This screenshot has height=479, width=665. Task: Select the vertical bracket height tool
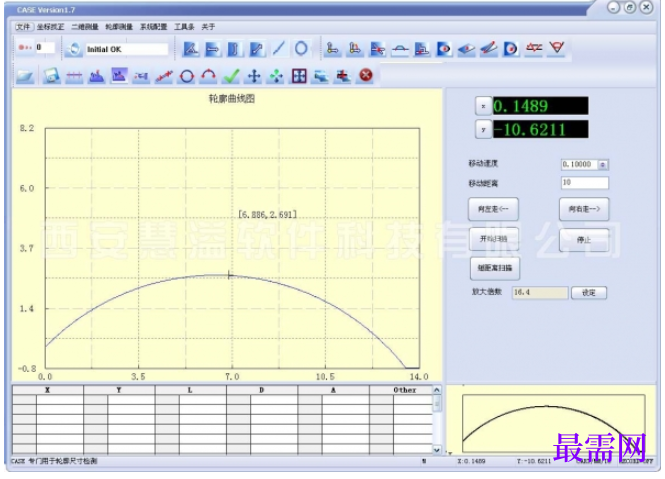pos(234,49)
